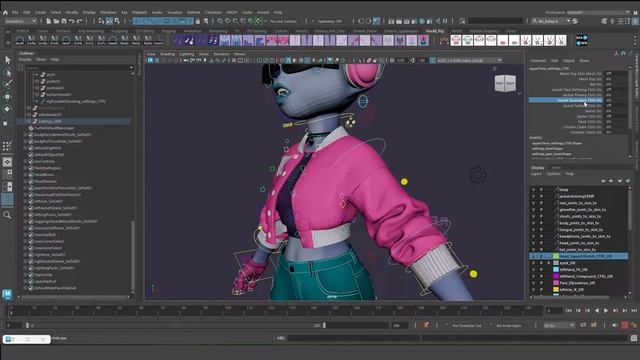Toggle P playback for lefthand_FK_DR layer
Screen dimensions: 640x360
541,269
